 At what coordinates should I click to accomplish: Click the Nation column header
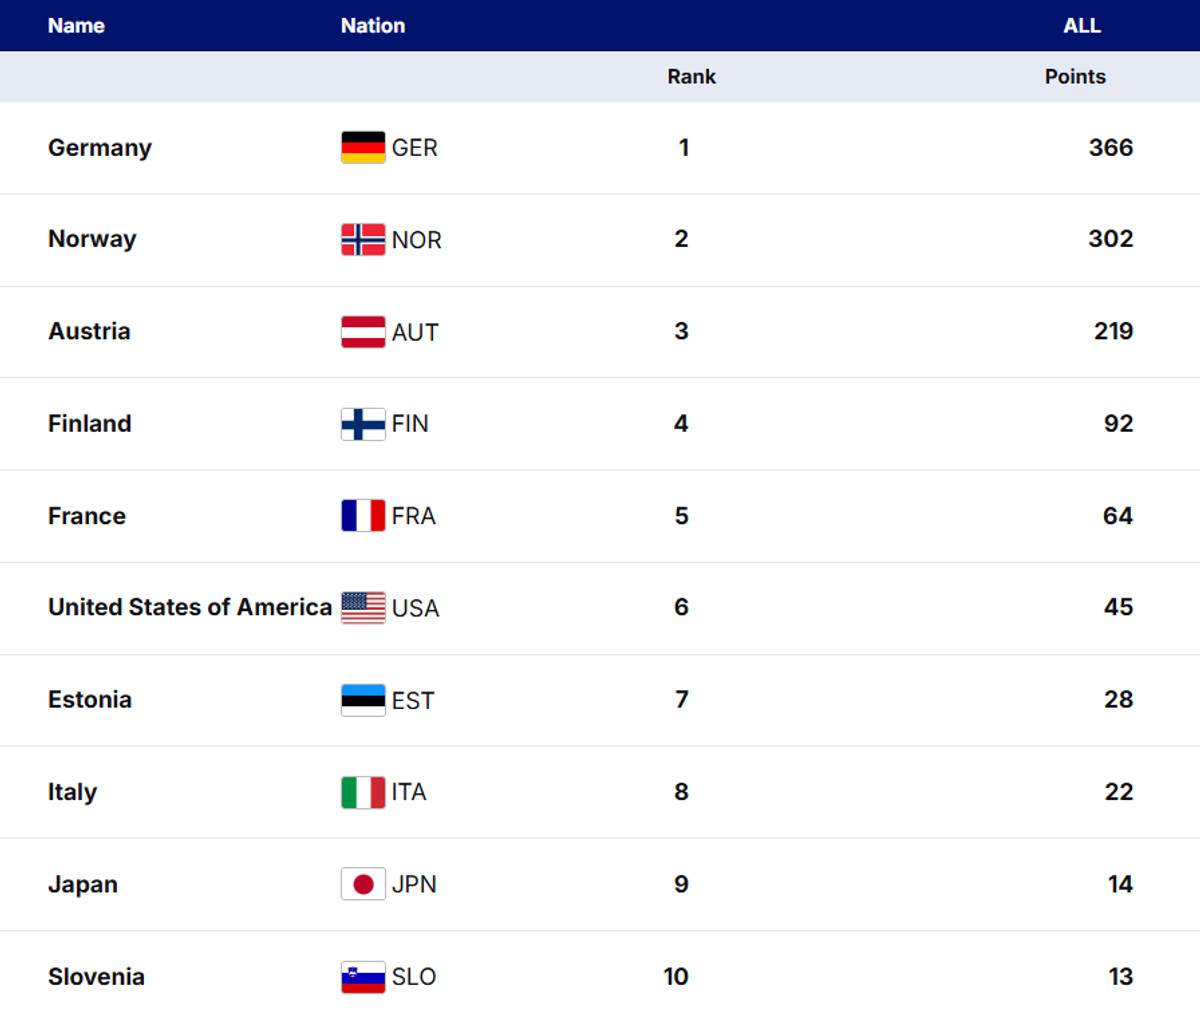[x=373, y=26]
